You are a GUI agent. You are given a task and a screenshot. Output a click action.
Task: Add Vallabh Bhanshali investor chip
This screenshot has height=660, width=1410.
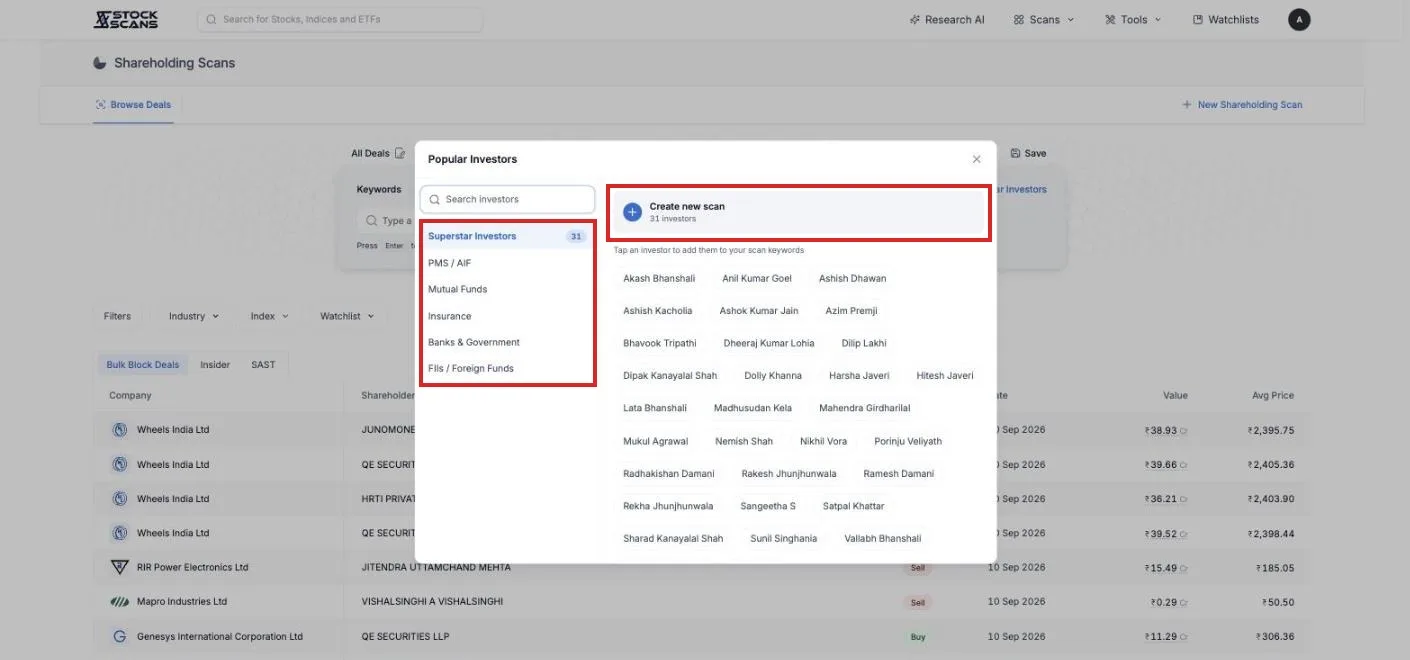click(883, 539)
